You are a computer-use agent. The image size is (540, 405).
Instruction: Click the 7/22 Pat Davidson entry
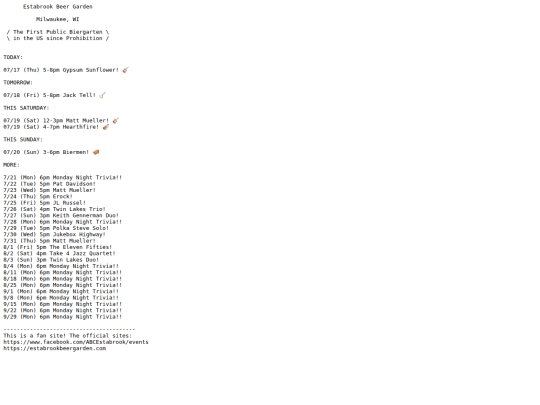point(50,184)
